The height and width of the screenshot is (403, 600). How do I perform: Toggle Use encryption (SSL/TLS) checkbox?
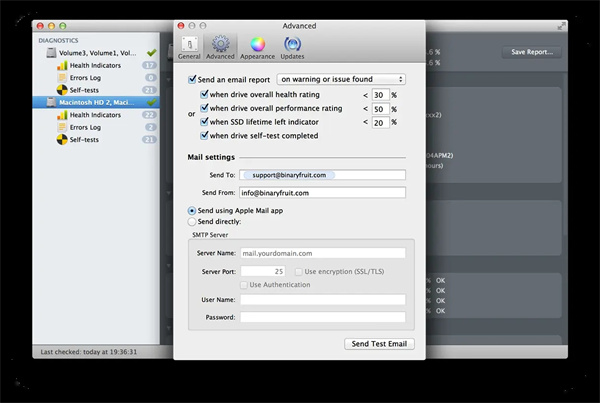pyautogui.click(x=298, y=272)
